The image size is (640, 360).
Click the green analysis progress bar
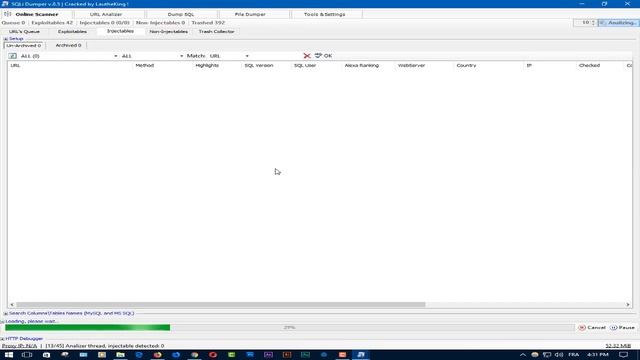pos(289,328)
